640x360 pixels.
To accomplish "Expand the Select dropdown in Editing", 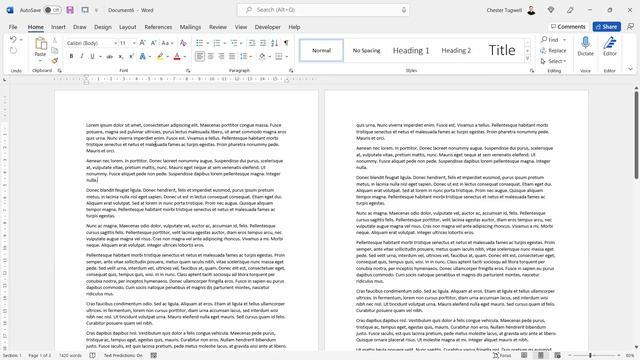I will (553, 61).
